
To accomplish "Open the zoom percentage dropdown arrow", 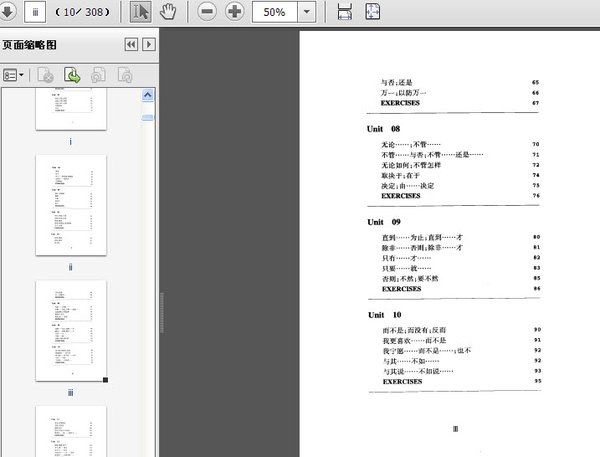I will click(306, 12).
